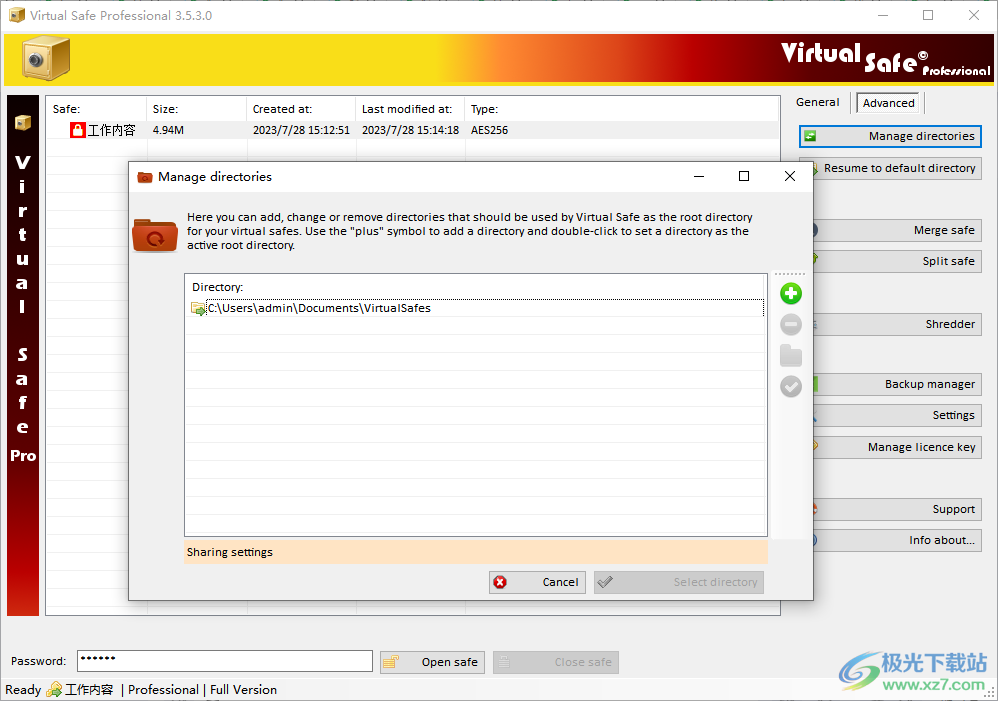998x701 pixels.
Task: Click the Manage directories button icon
Action: coord(810,136)
